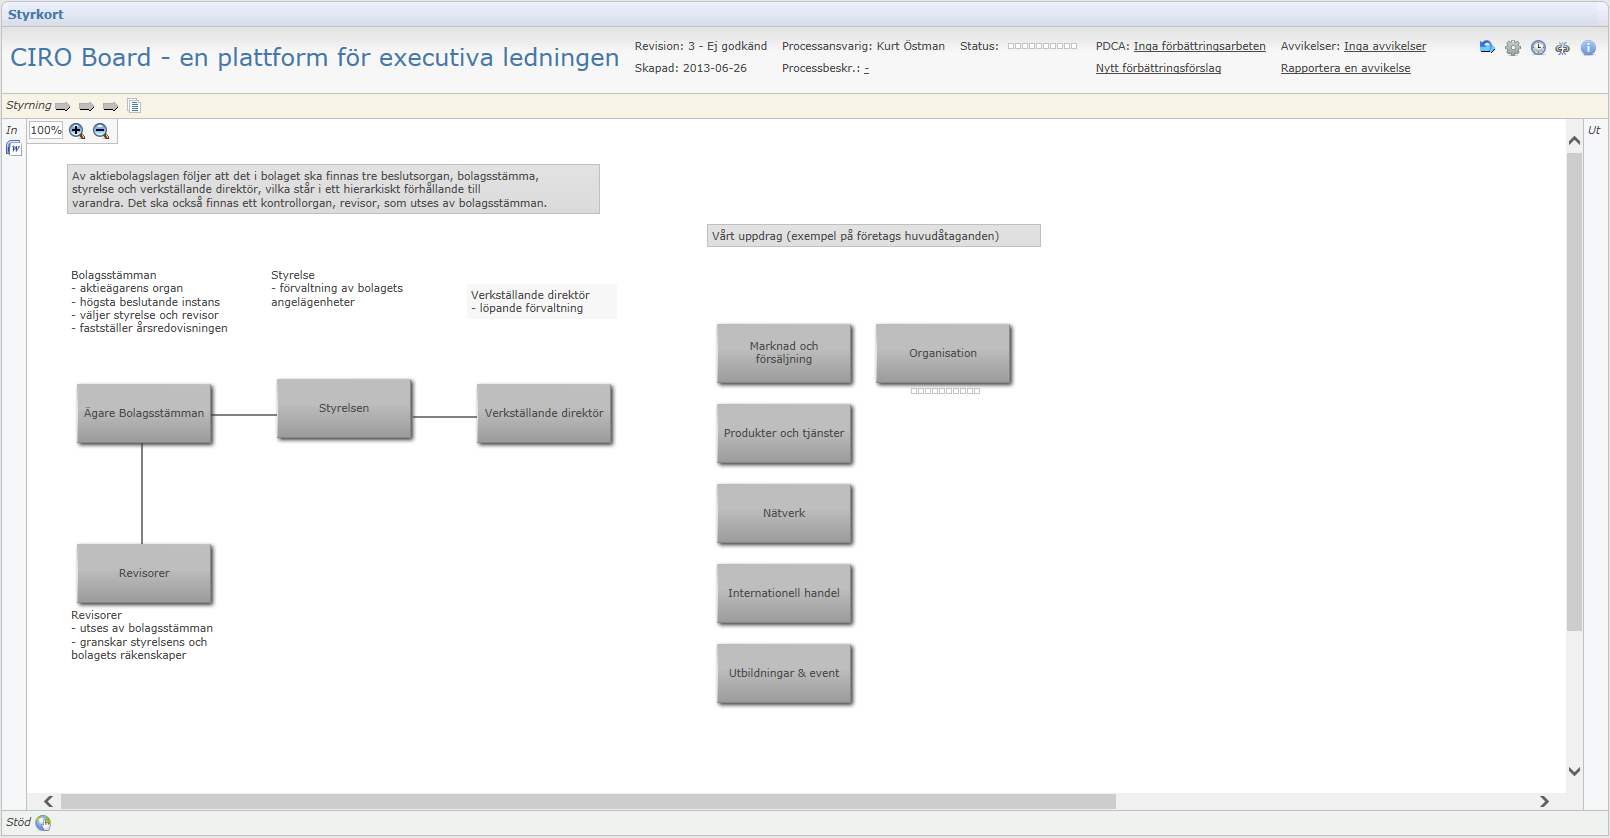This screenshot has height=838, width=1610.
Task: Select the Styrelsen process box
Action: click(344, 408)
